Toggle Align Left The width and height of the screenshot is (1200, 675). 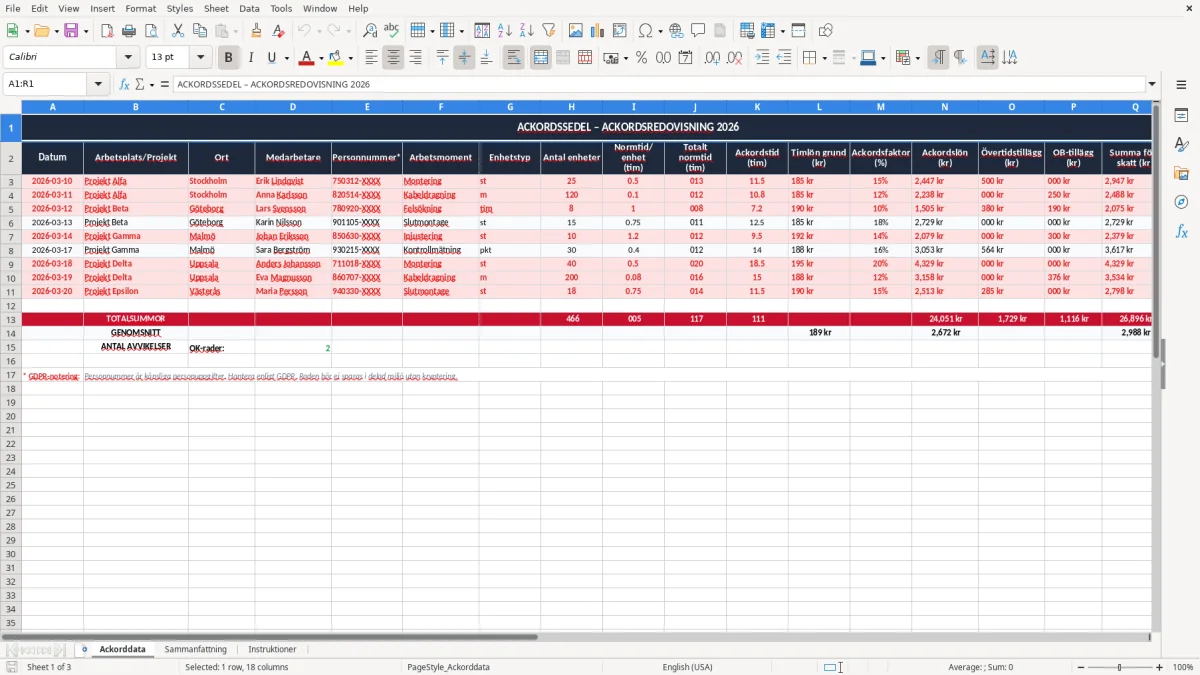(x=371, y=58)
